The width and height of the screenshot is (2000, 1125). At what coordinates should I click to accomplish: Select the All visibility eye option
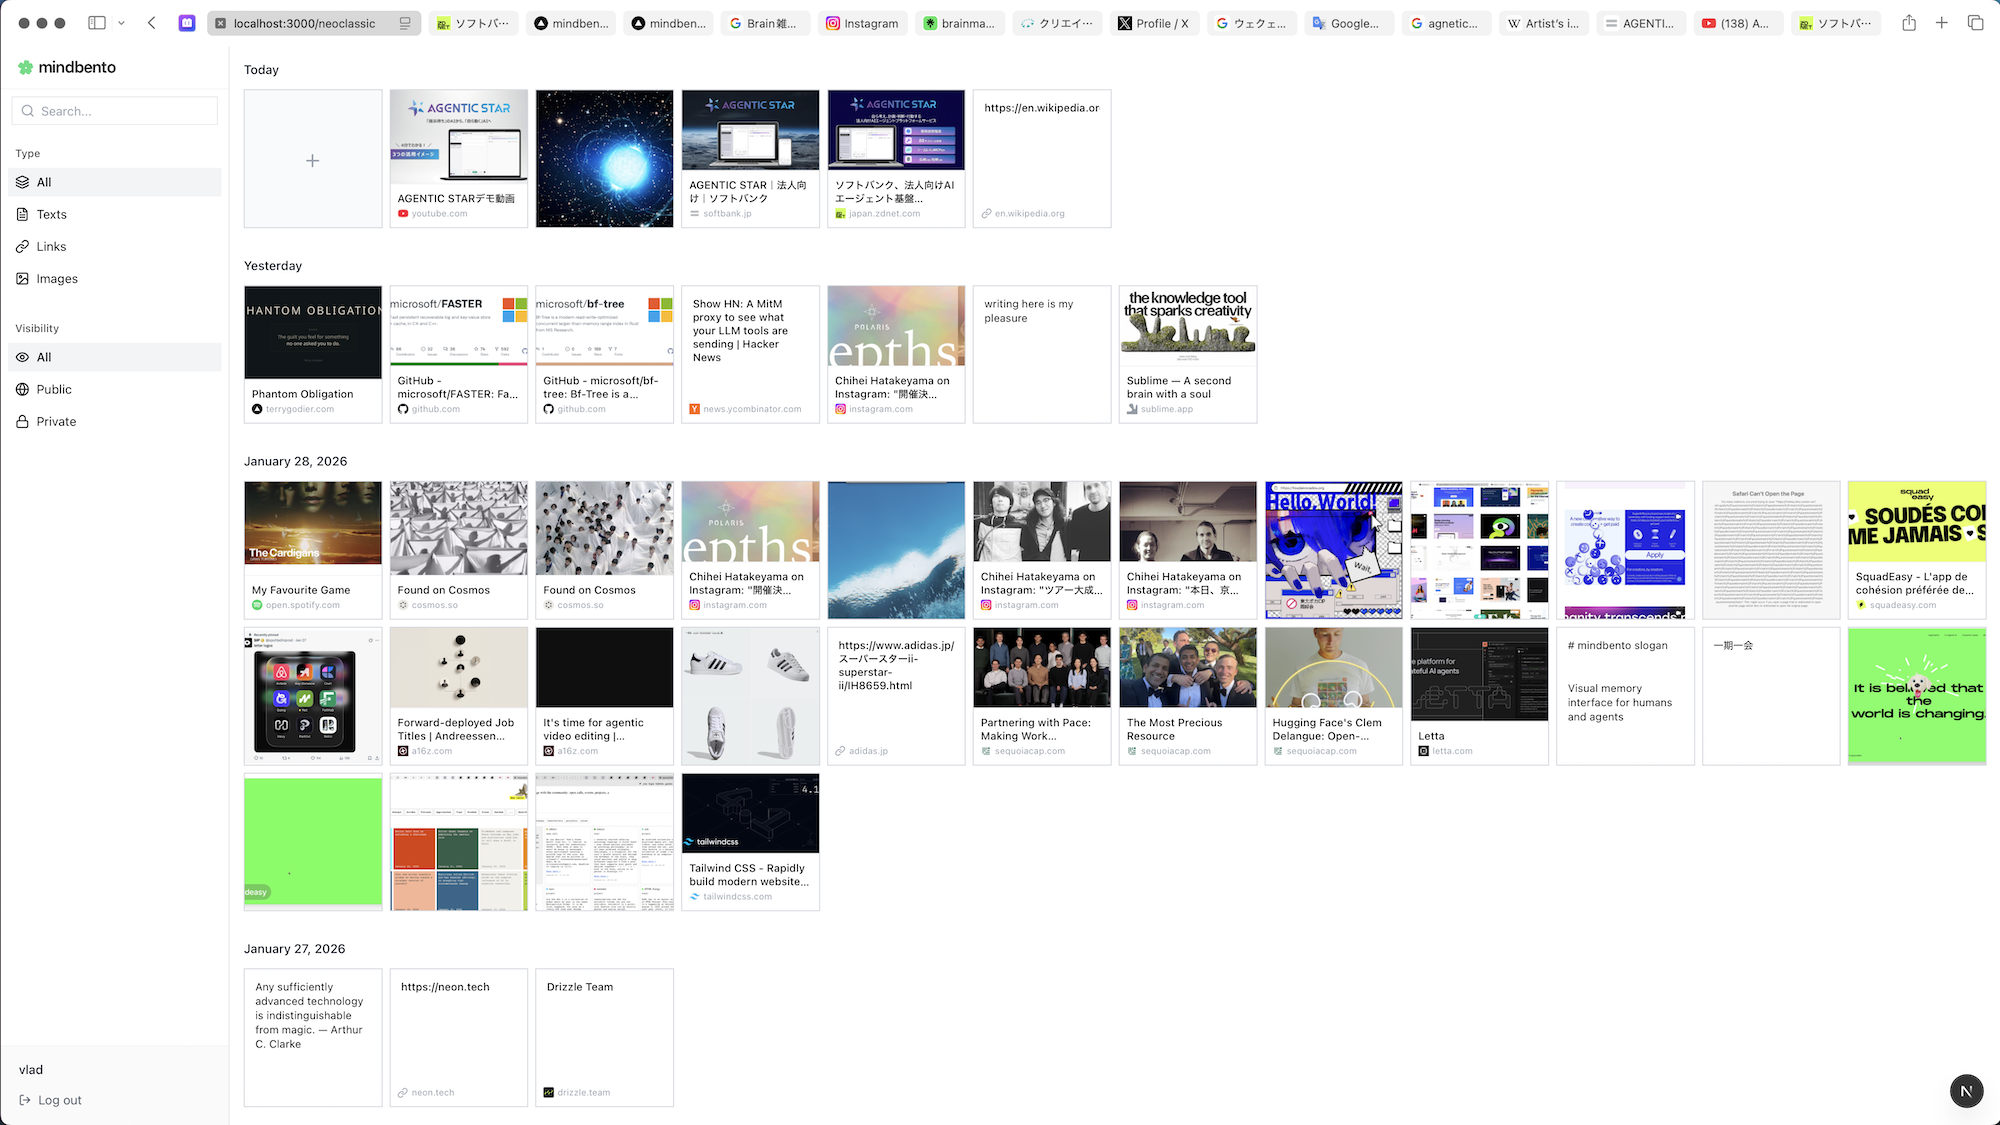[x=23, y=357]
